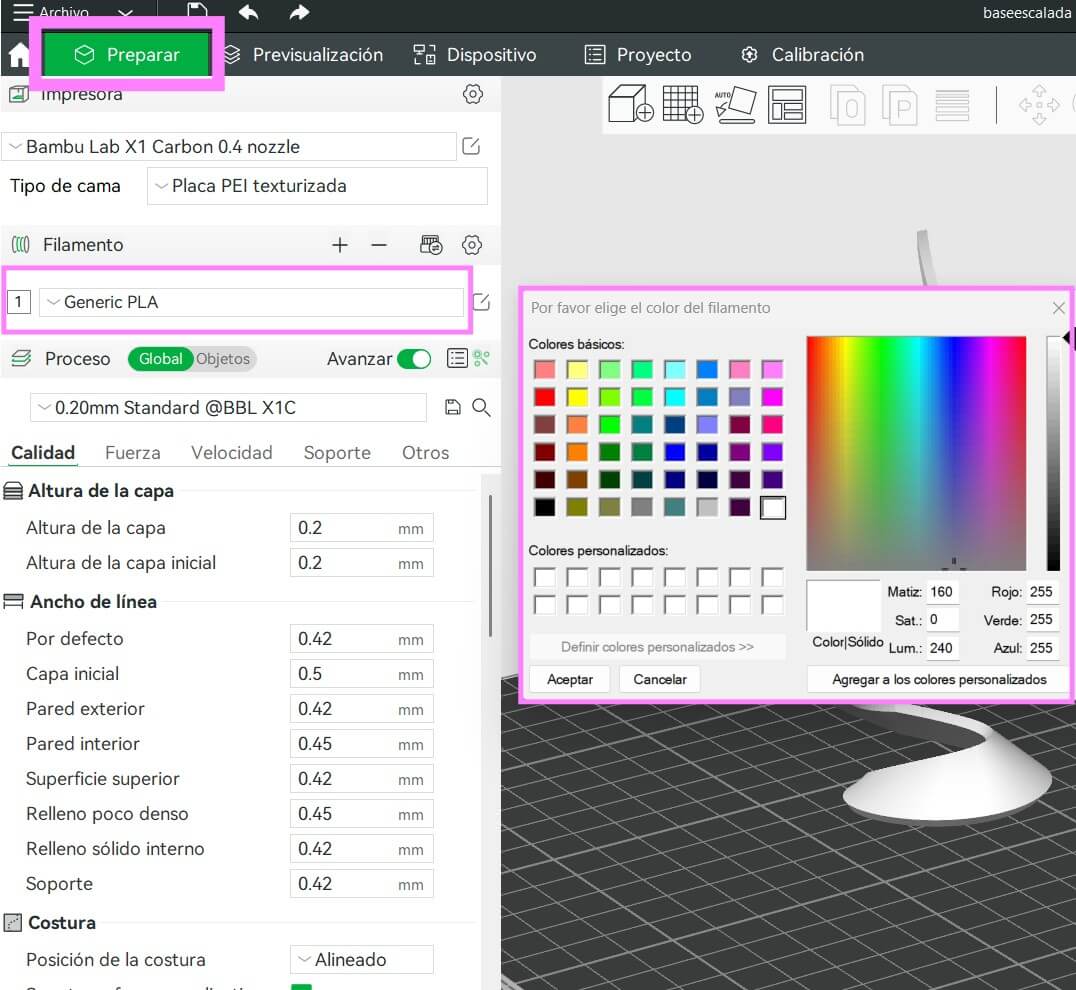Image resolution: width=1076 pixels, height=990 pixels.
Task: Open the 0.20mm Standard @BBL X1C dropdown
Action: tap(228, 408)
